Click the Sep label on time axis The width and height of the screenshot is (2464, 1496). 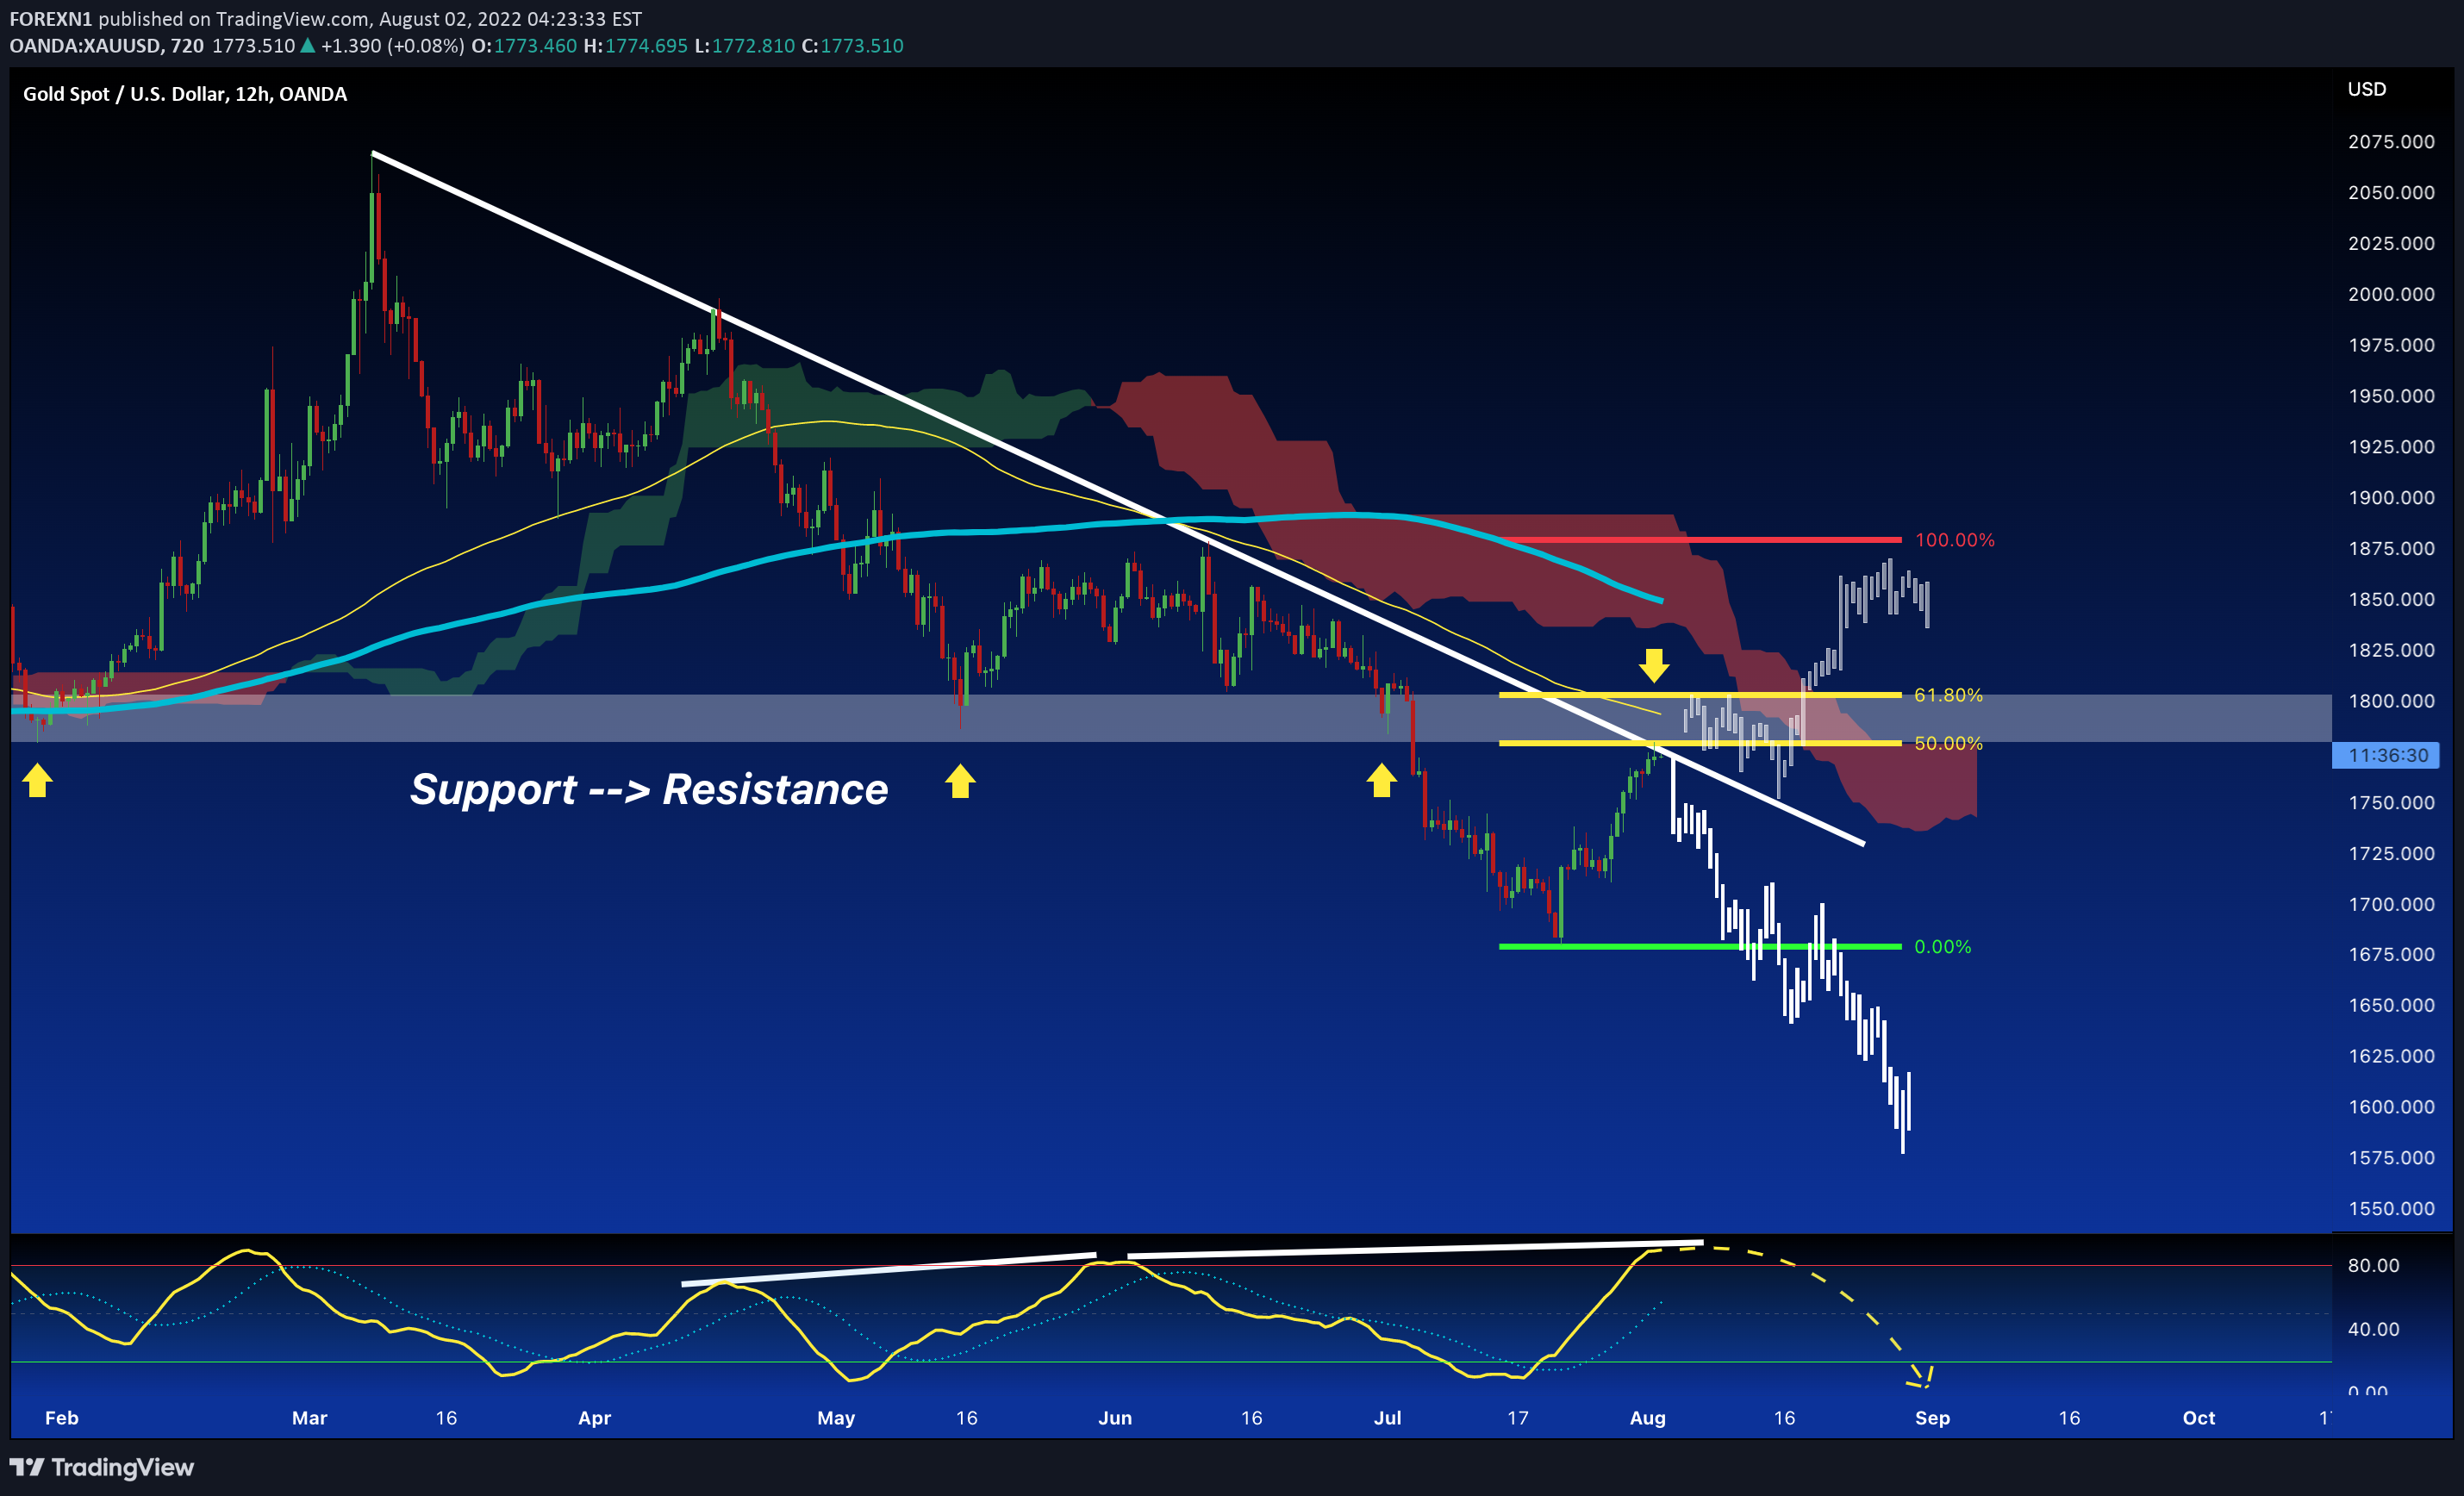[x=1932, y=1418]
